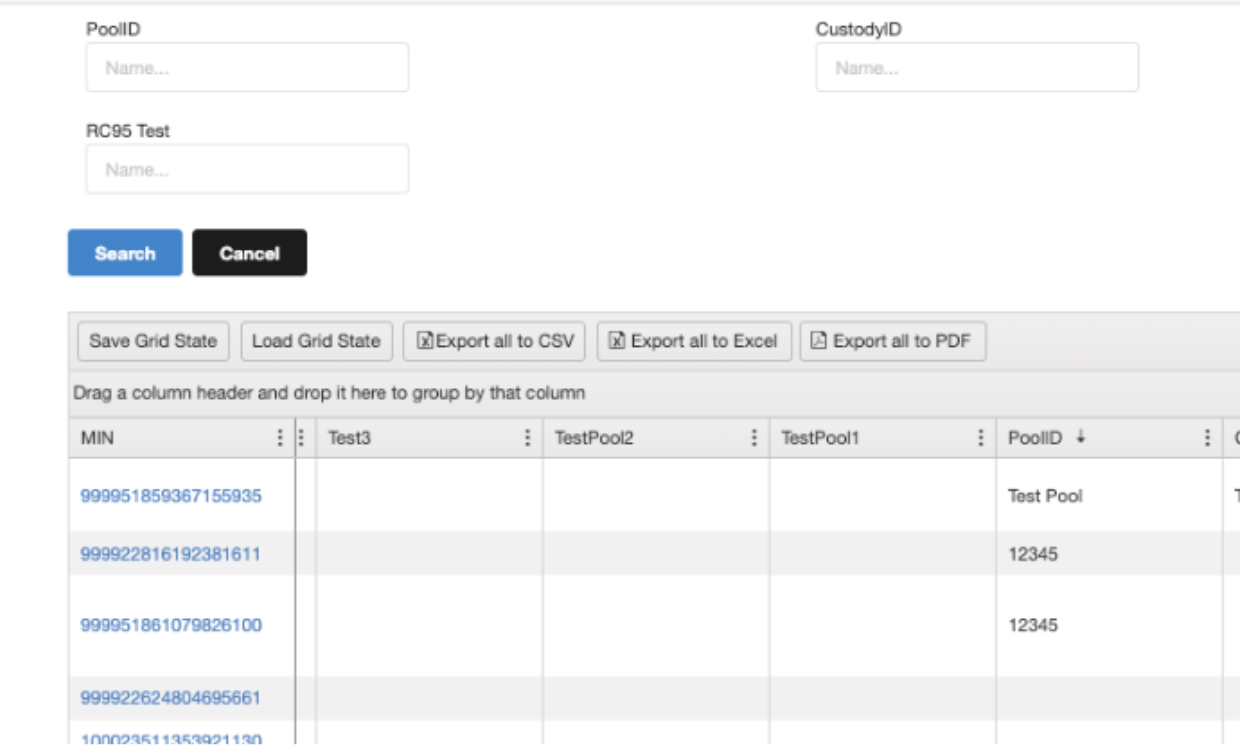The height and width of the screenshot is (750, 1254).
Task: Open TestPool1 column menu dots
Action: (982, 438)
